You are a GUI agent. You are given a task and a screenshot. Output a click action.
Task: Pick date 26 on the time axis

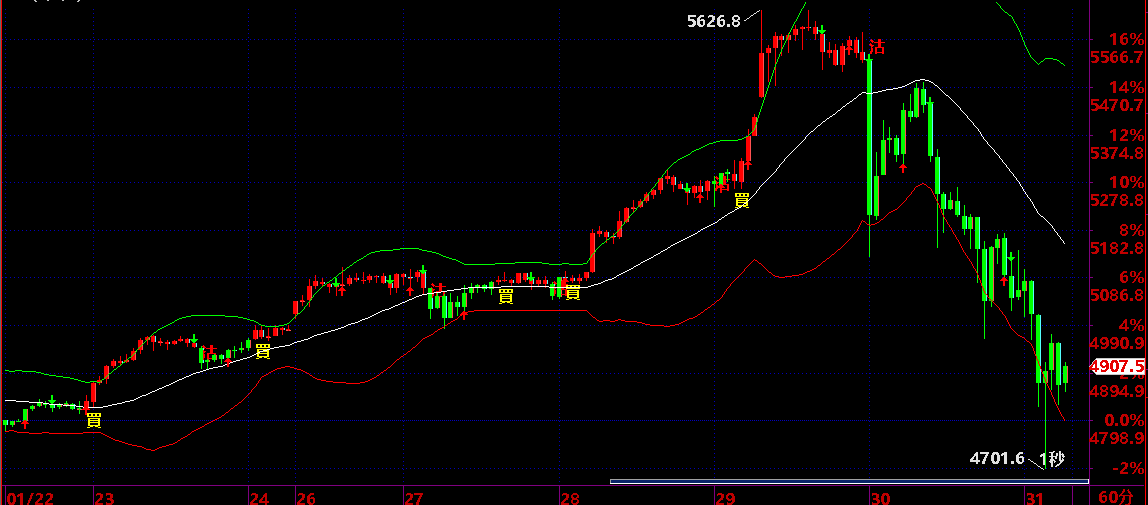306,497
